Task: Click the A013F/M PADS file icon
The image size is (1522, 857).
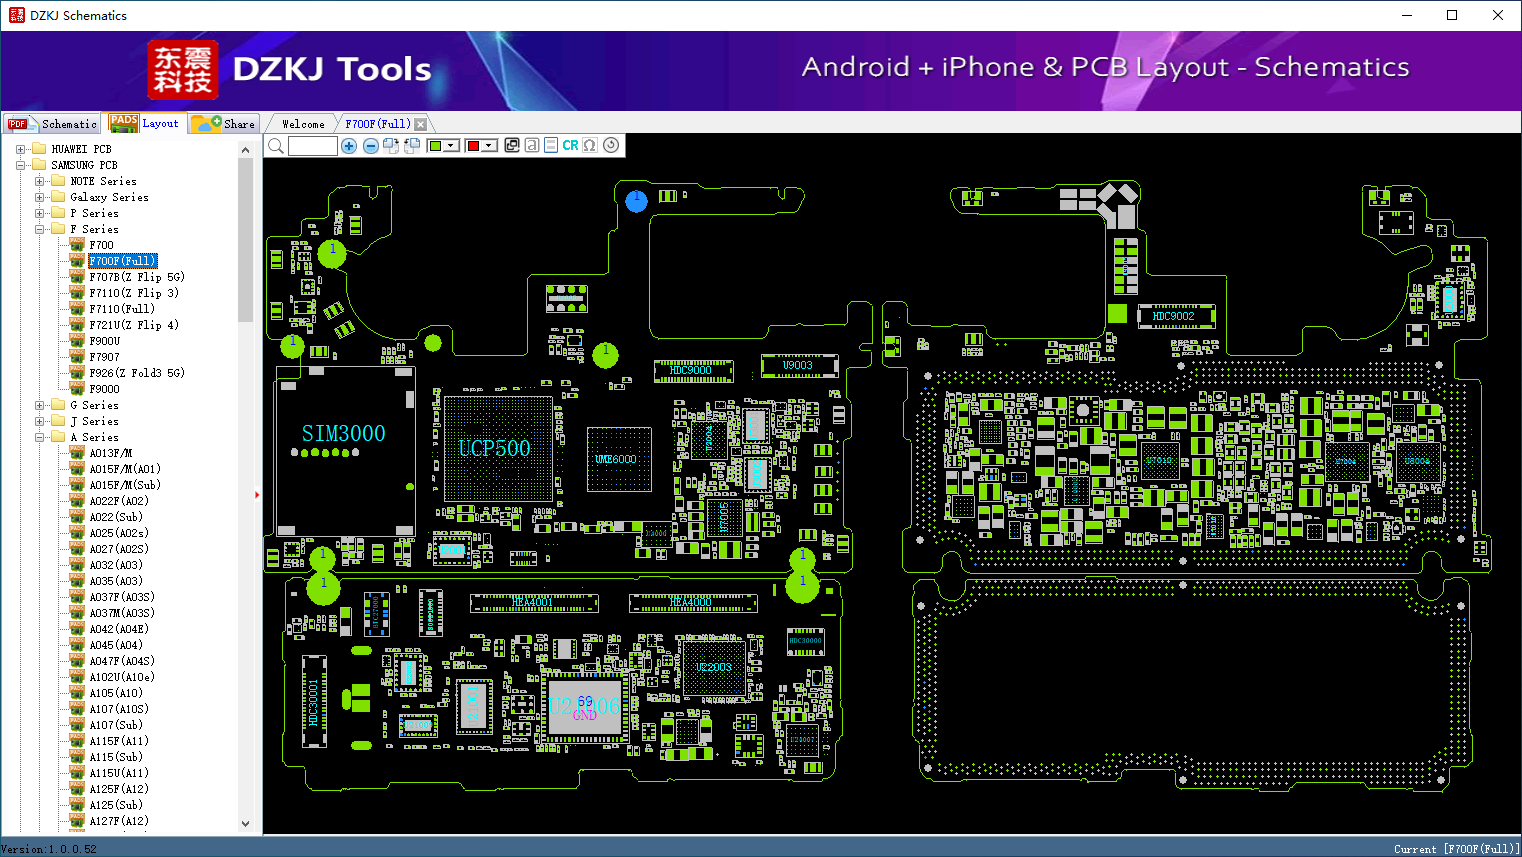Action: click(x=77, y=453)
